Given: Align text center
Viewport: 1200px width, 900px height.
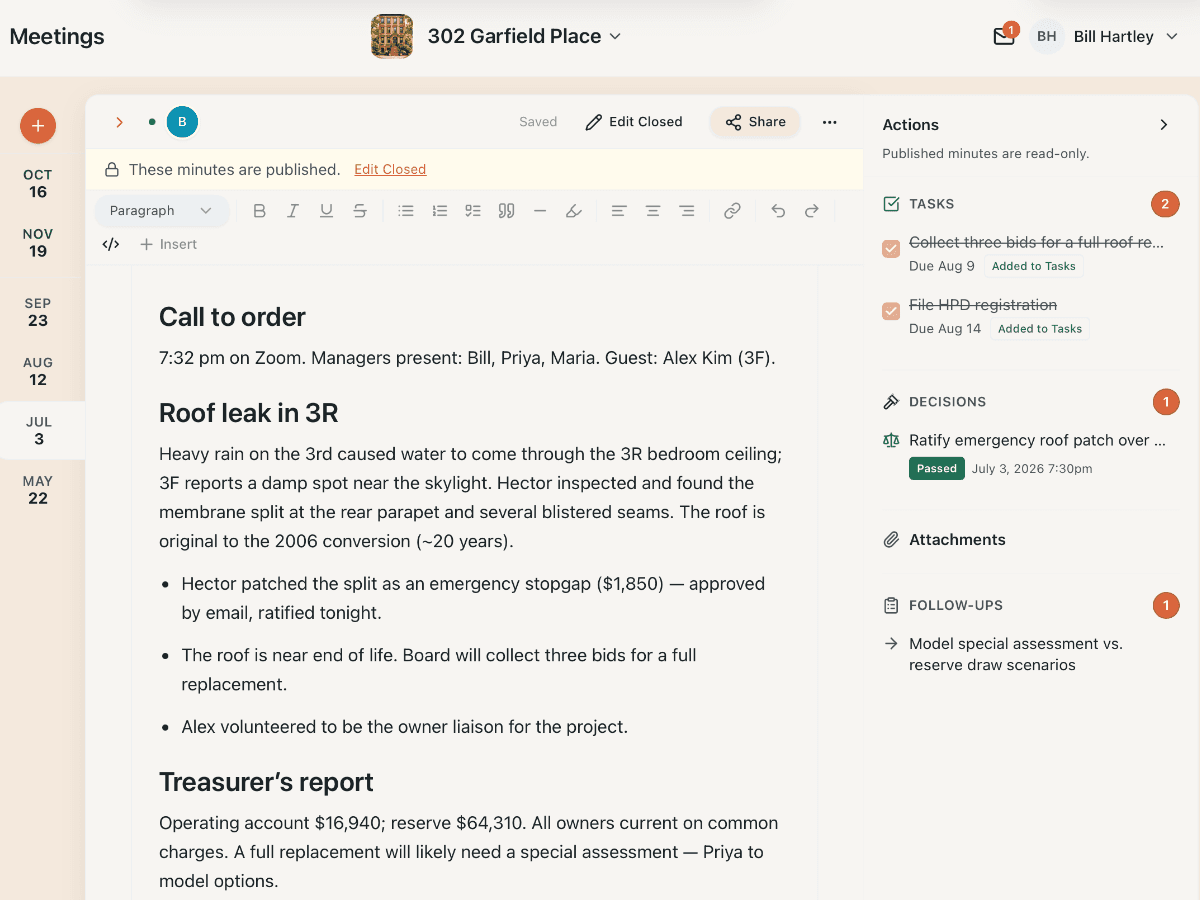Looking at the screenshot, I should (x=653, y=211).
